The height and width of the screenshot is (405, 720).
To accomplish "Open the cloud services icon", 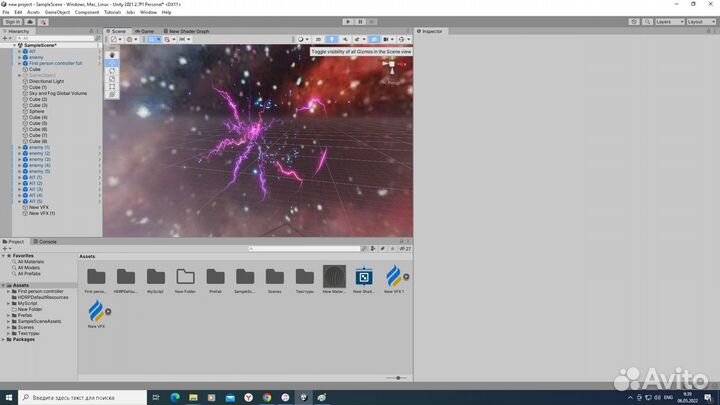I will click(x=30, y=22).
